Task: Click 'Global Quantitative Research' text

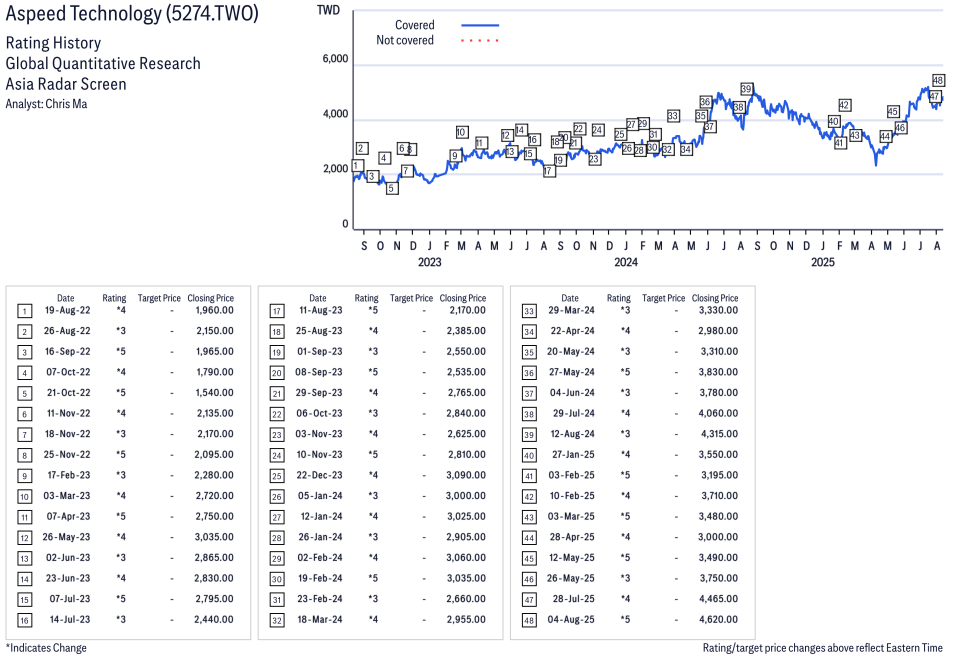Action: pyautogui.click(x=103, y=63)
